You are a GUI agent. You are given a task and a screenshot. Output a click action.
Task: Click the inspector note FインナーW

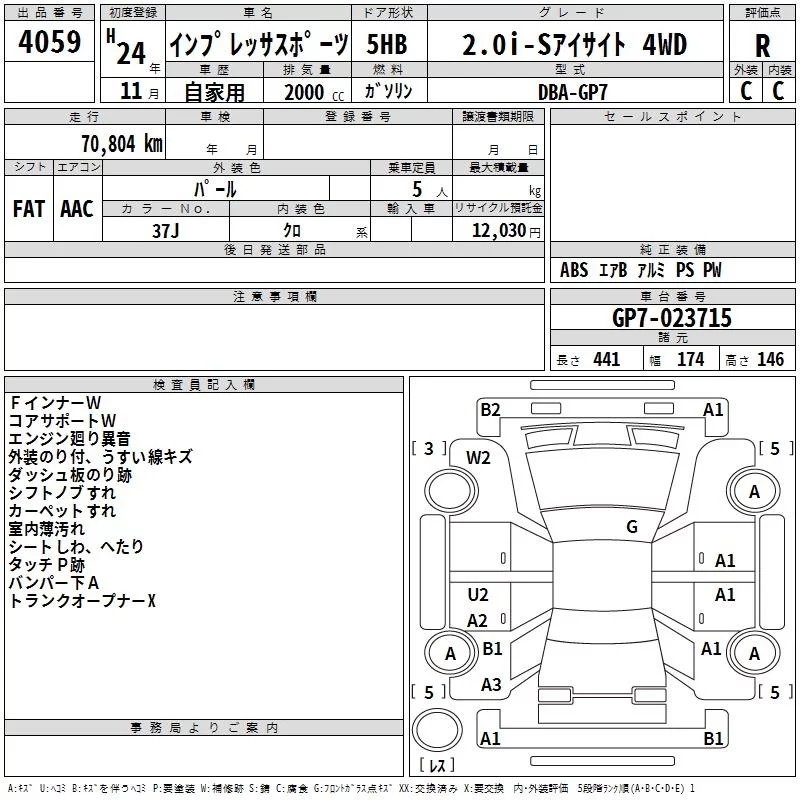pyautogui.click(x=55, y=403)
